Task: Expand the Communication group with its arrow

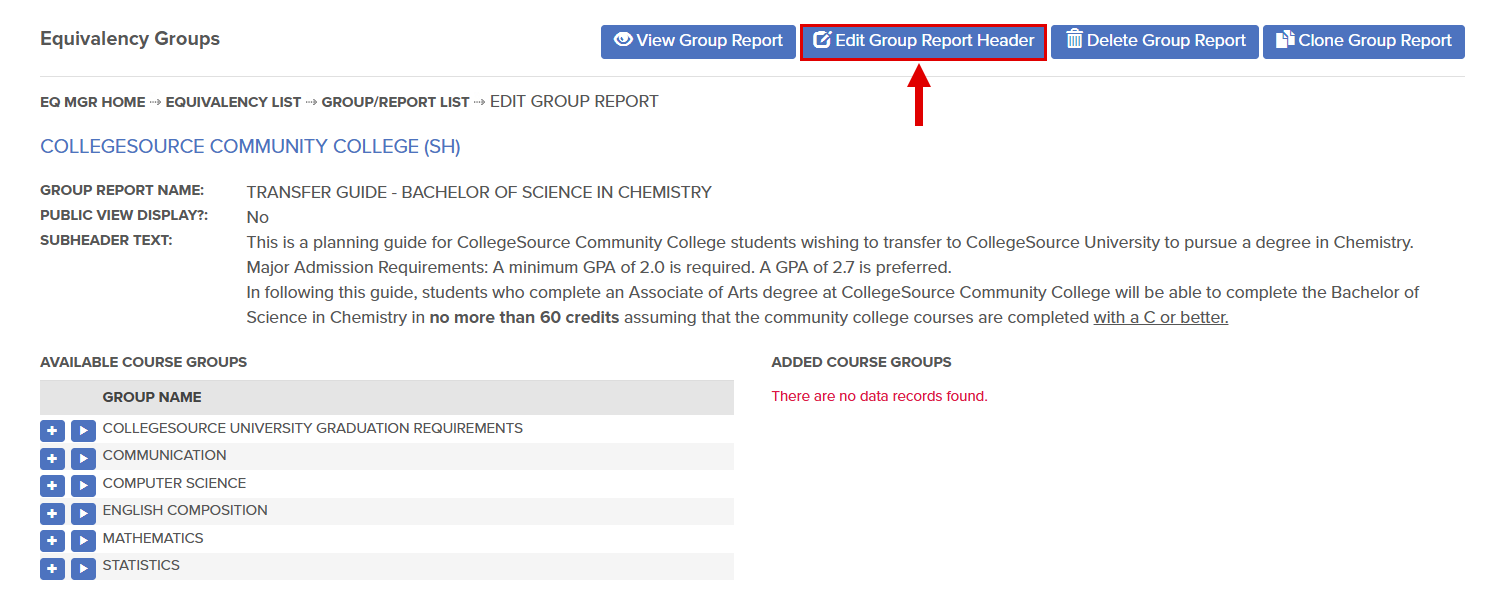Action: [83, 459]
